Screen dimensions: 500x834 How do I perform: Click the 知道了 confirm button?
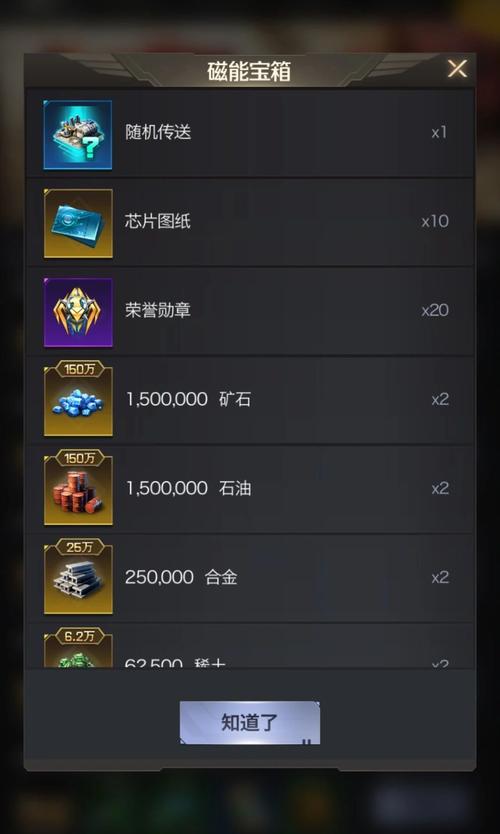coord(249,722)
